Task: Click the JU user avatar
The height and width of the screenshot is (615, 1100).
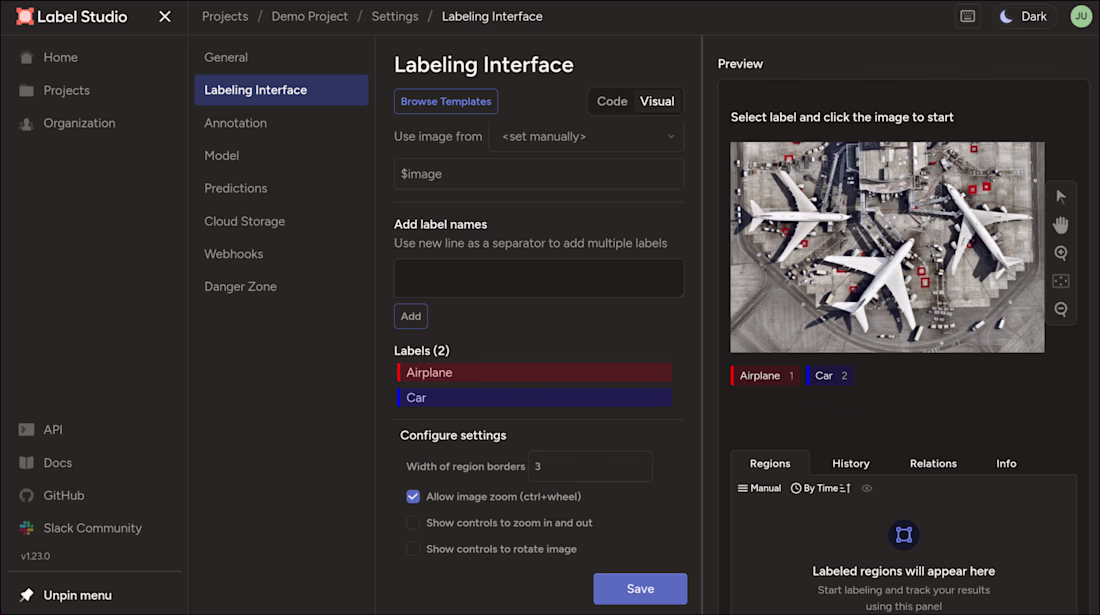Action: [x=1081, y=16]
